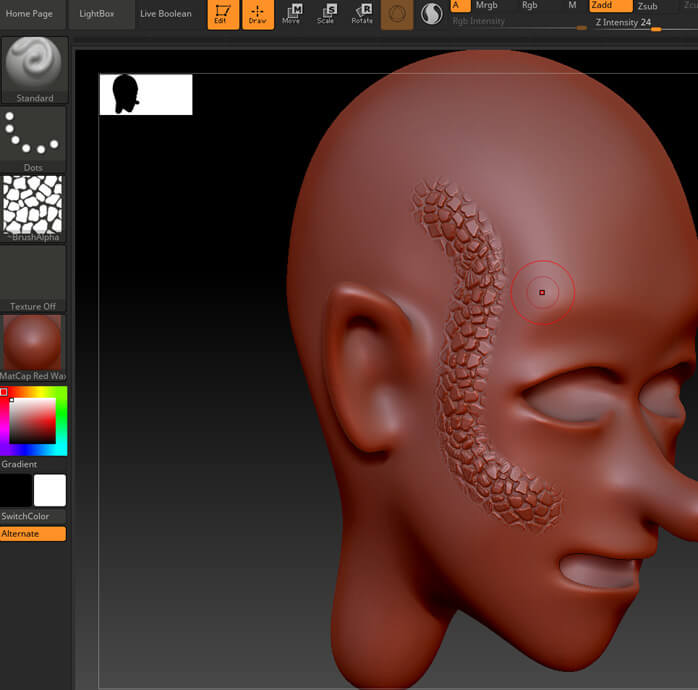Click the orange sphere gizmo icon
Screen dimensions: 698x690
[397, 14]
